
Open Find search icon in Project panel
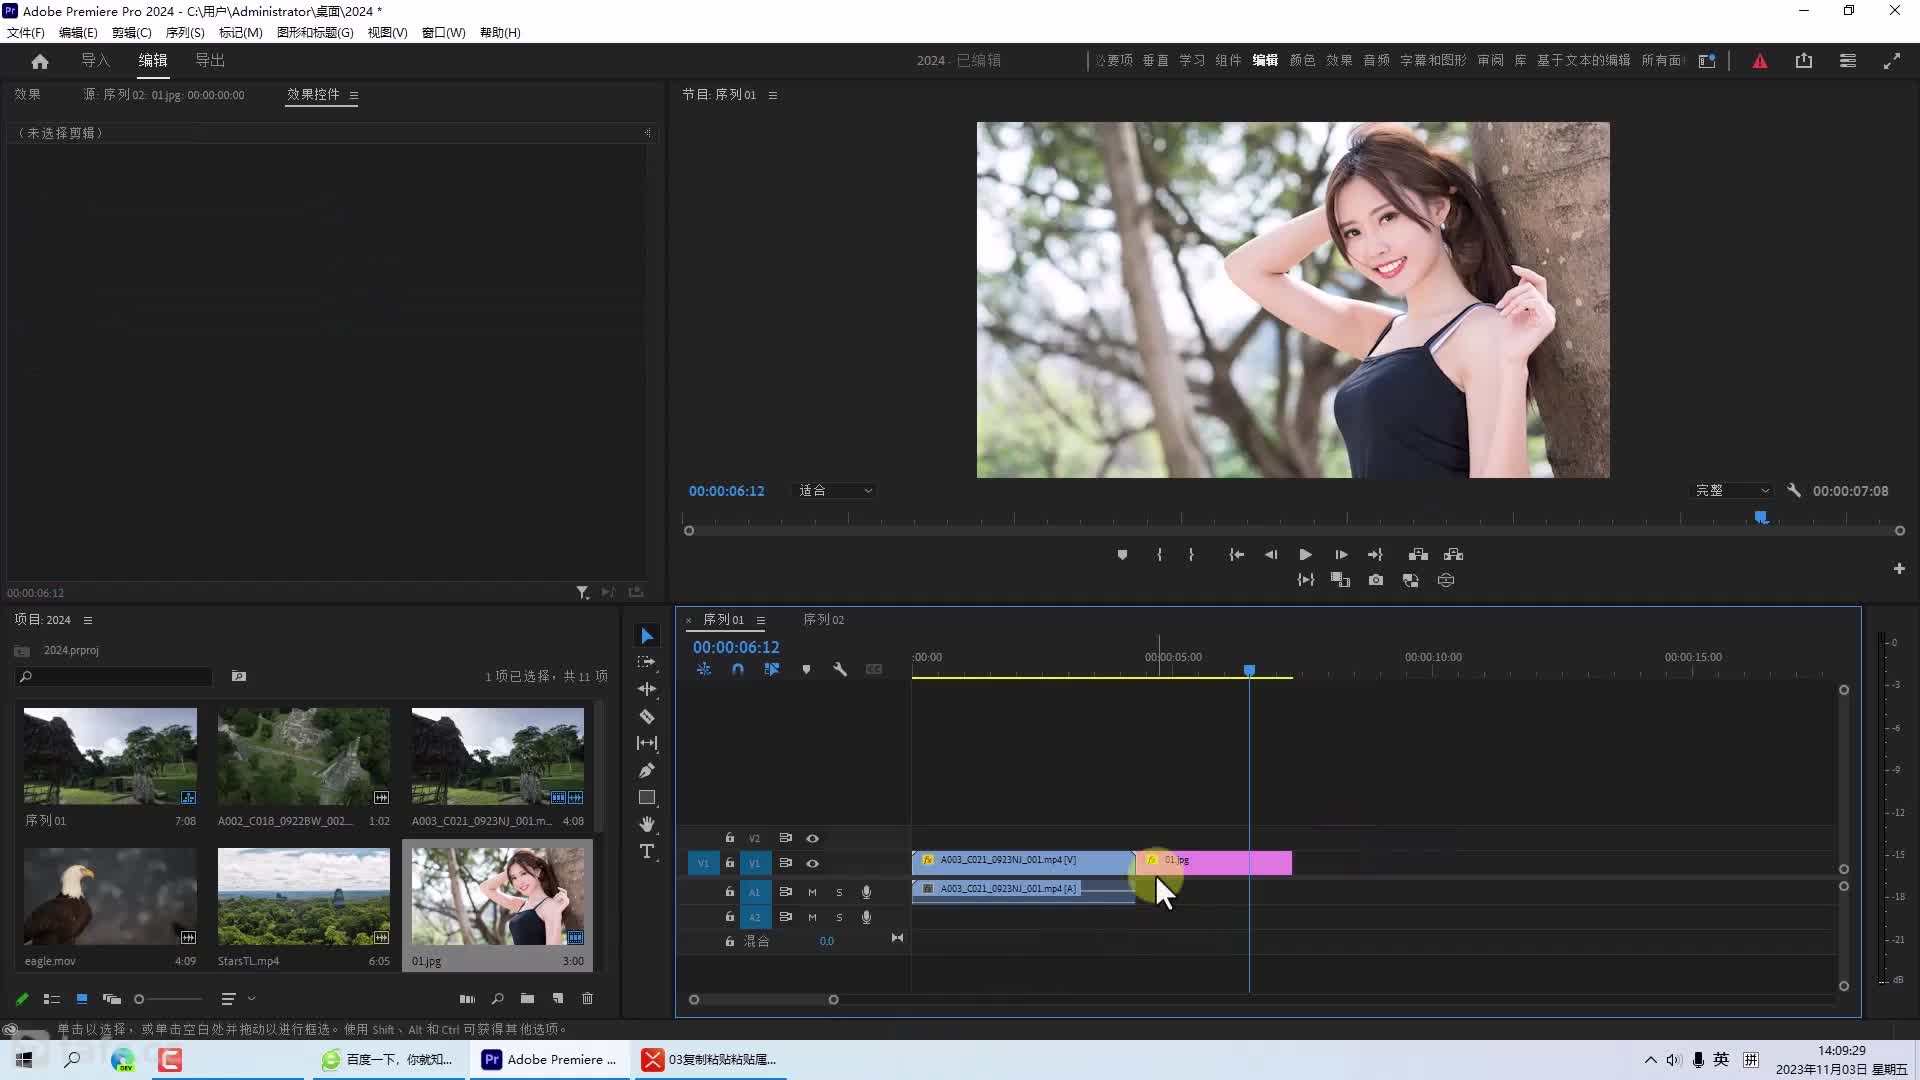tap(497, 998)
